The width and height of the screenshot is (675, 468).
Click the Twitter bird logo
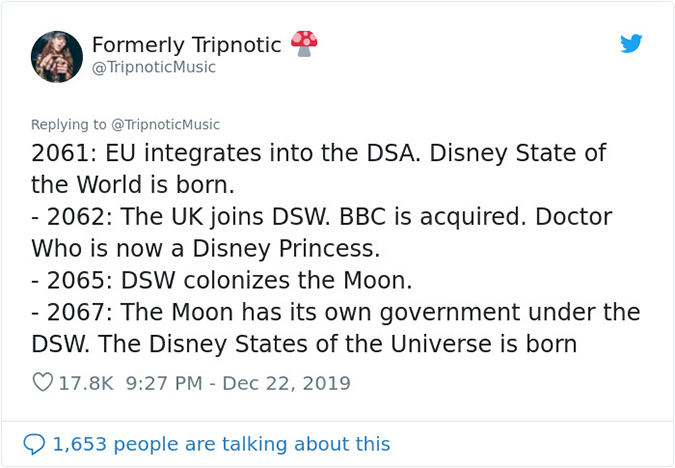tap(630, 44)
